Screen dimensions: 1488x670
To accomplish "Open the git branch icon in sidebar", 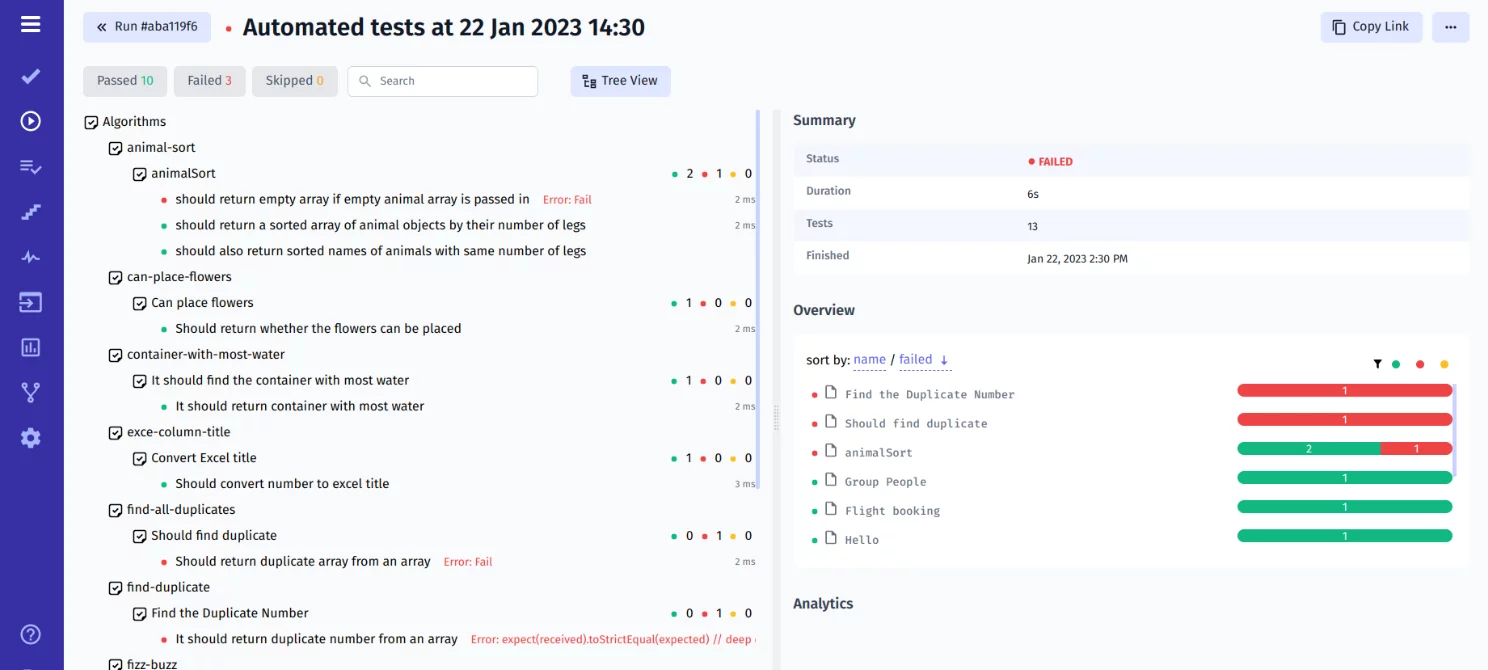I will 30,391.
